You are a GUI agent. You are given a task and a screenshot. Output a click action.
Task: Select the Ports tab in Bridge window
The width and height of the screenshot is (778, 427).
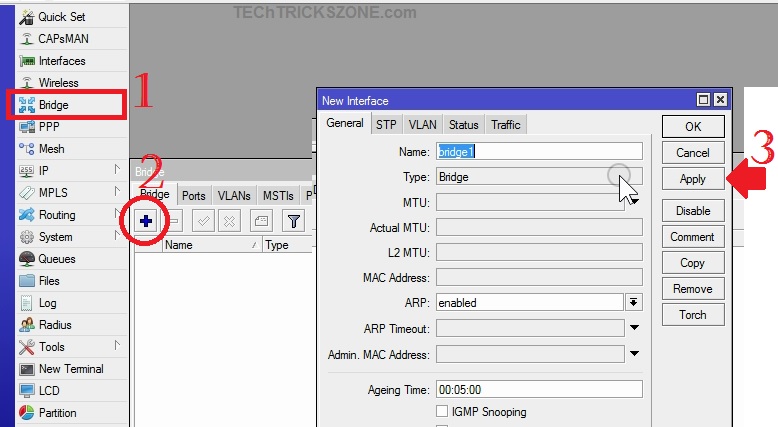click(194, 196)
